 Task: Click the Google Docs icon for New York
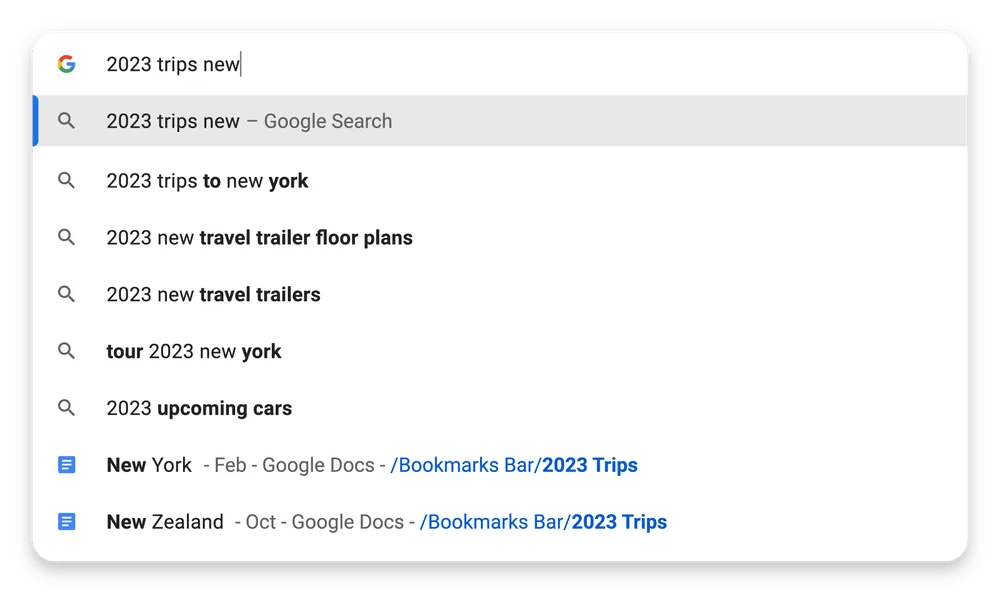click(66, 465)
